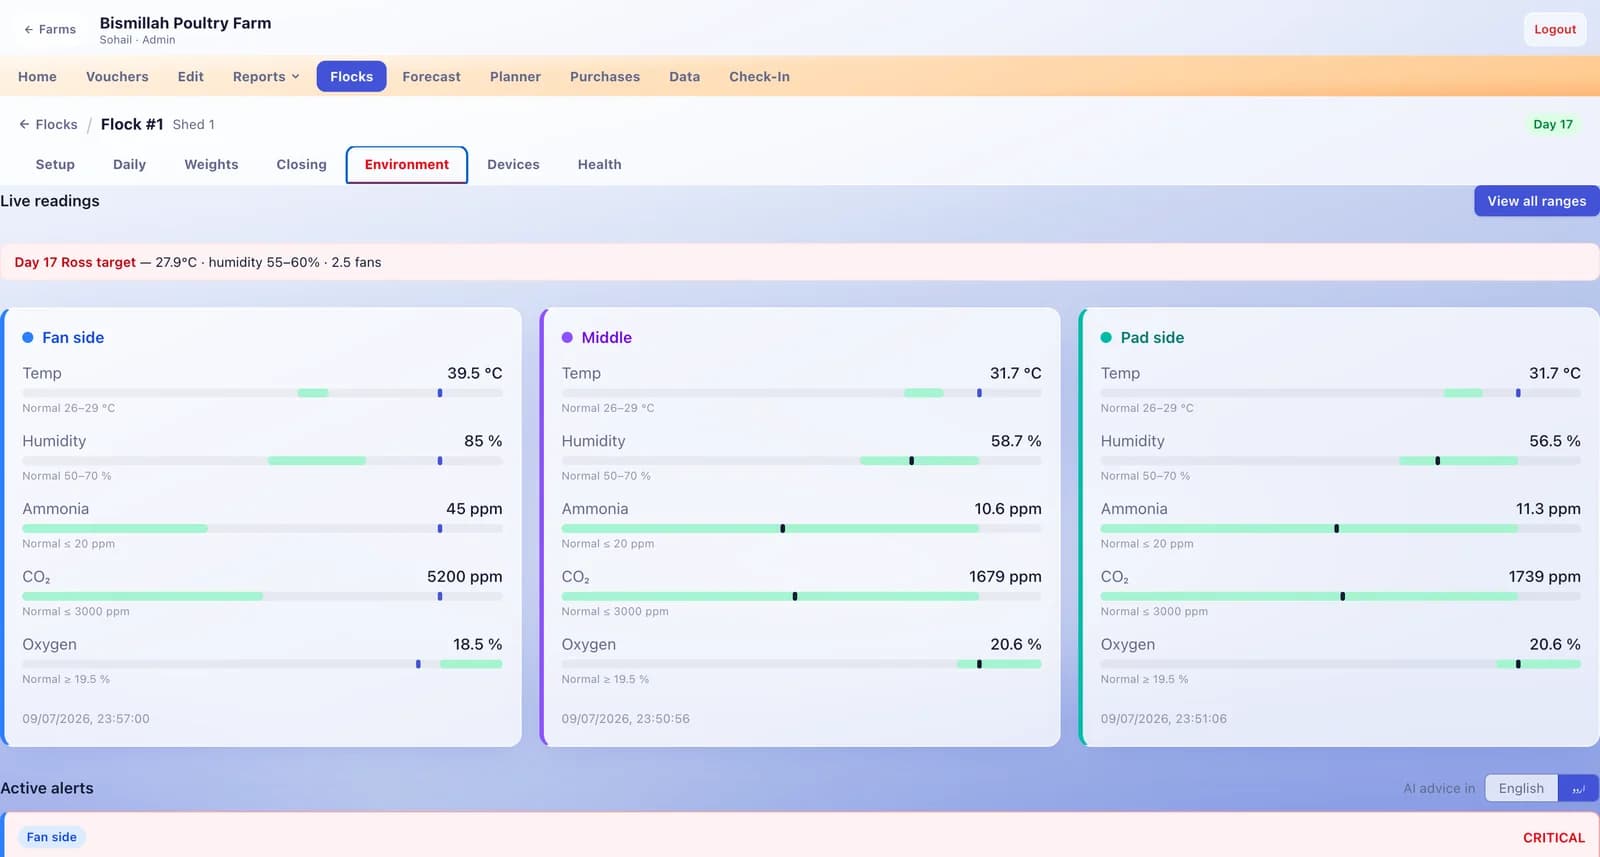Open the Forecast page
Viewport: 1600px width, 857px height.
click(431, 76)
